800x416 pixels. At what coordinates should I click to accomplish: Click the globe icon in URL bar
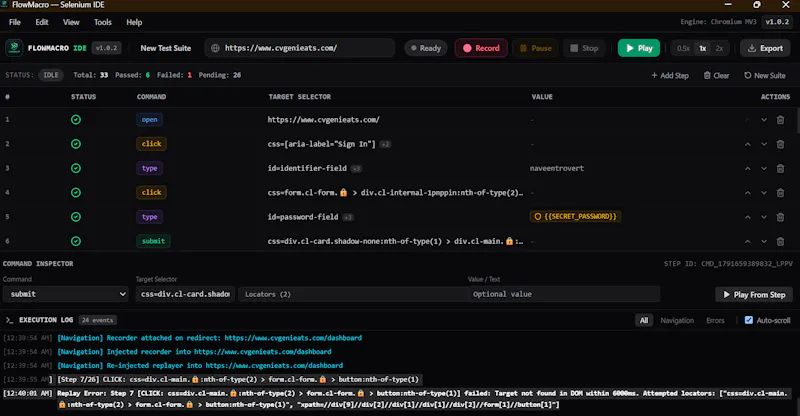click(215, 48)
